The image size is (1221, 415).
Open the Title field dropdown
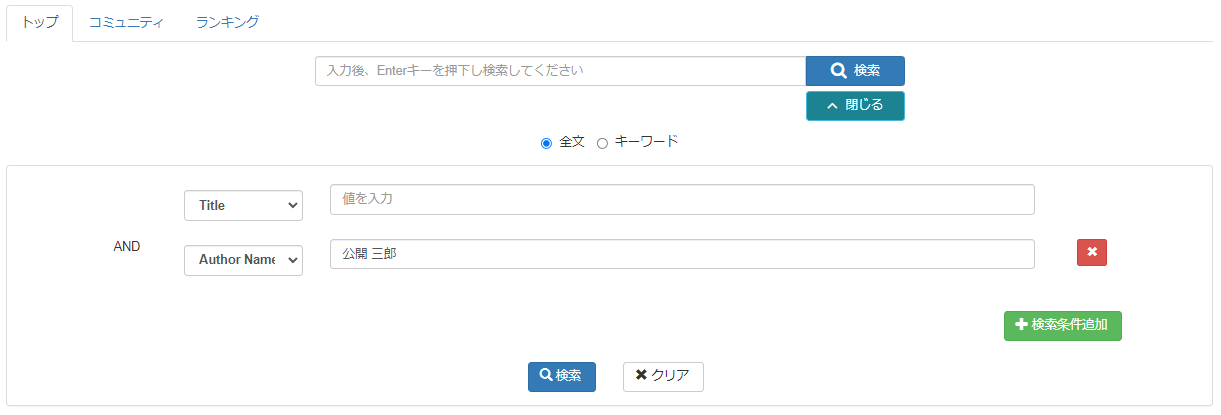pyautogui.click(x=243, y=205)
